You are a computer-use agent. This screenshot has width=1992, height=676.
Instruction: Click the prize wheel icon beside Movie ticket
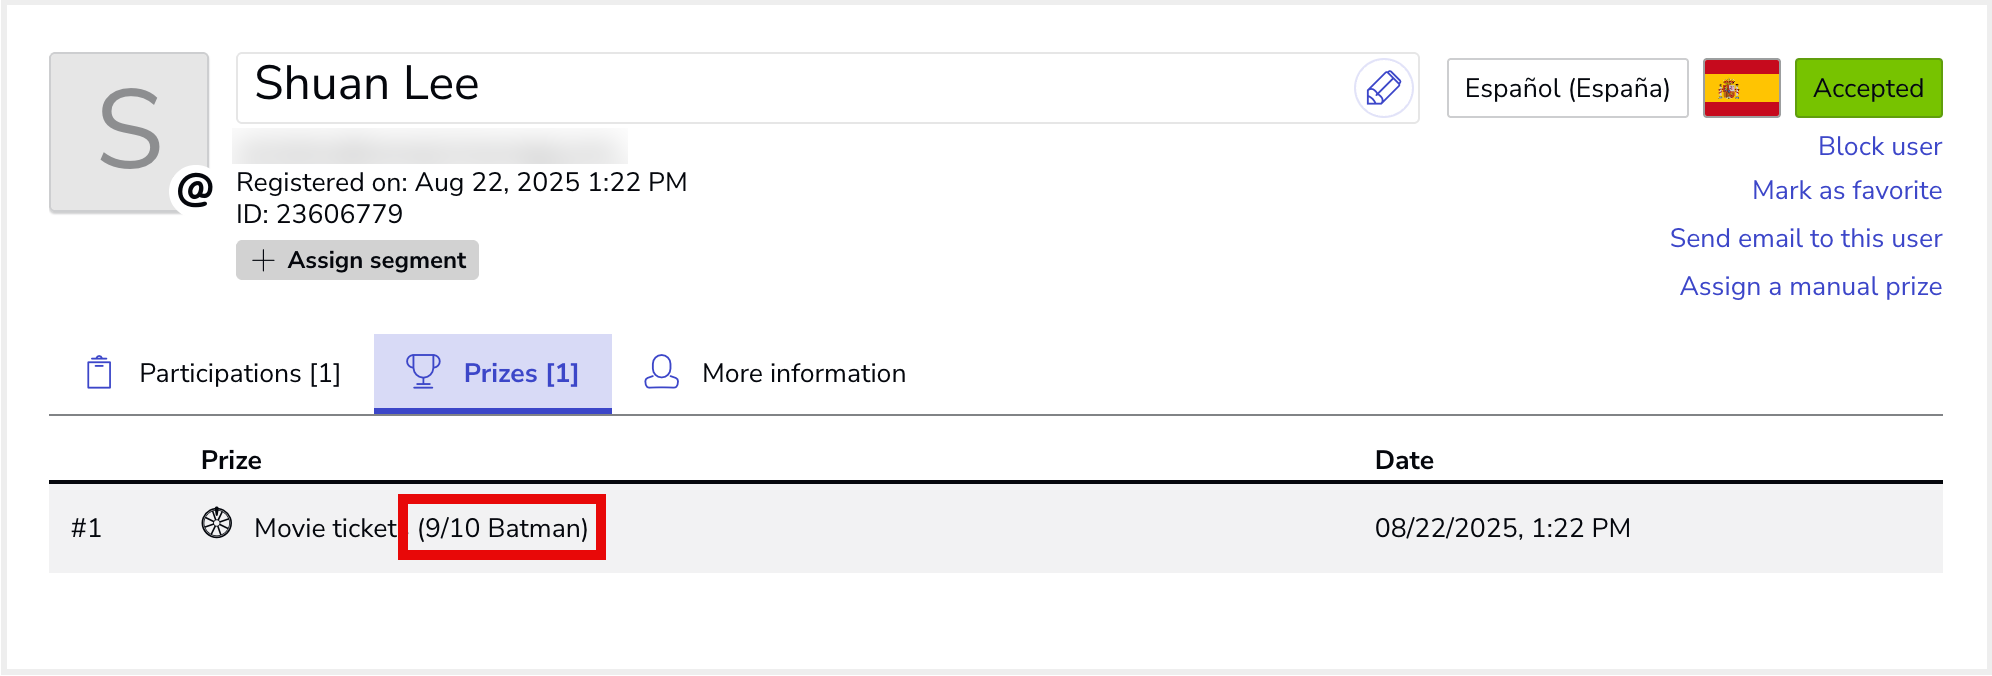(217, 523)
